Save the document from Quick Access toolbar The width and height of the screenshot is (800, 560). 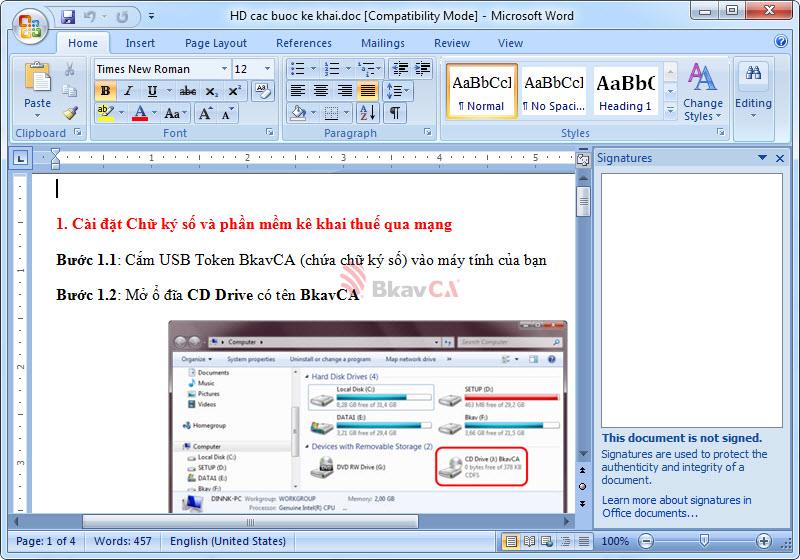click(x=68, y=16)
